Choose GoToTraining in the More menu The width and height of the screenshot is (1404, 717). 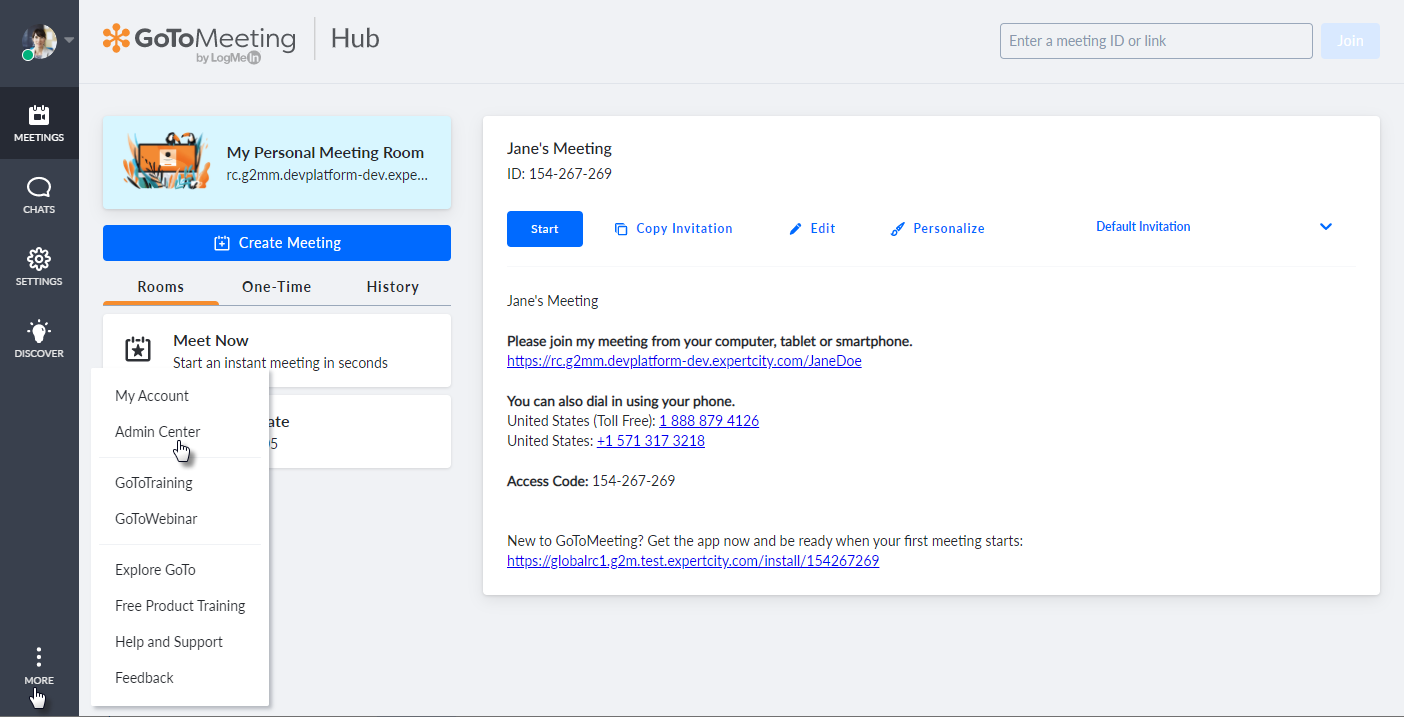(154, 483)
